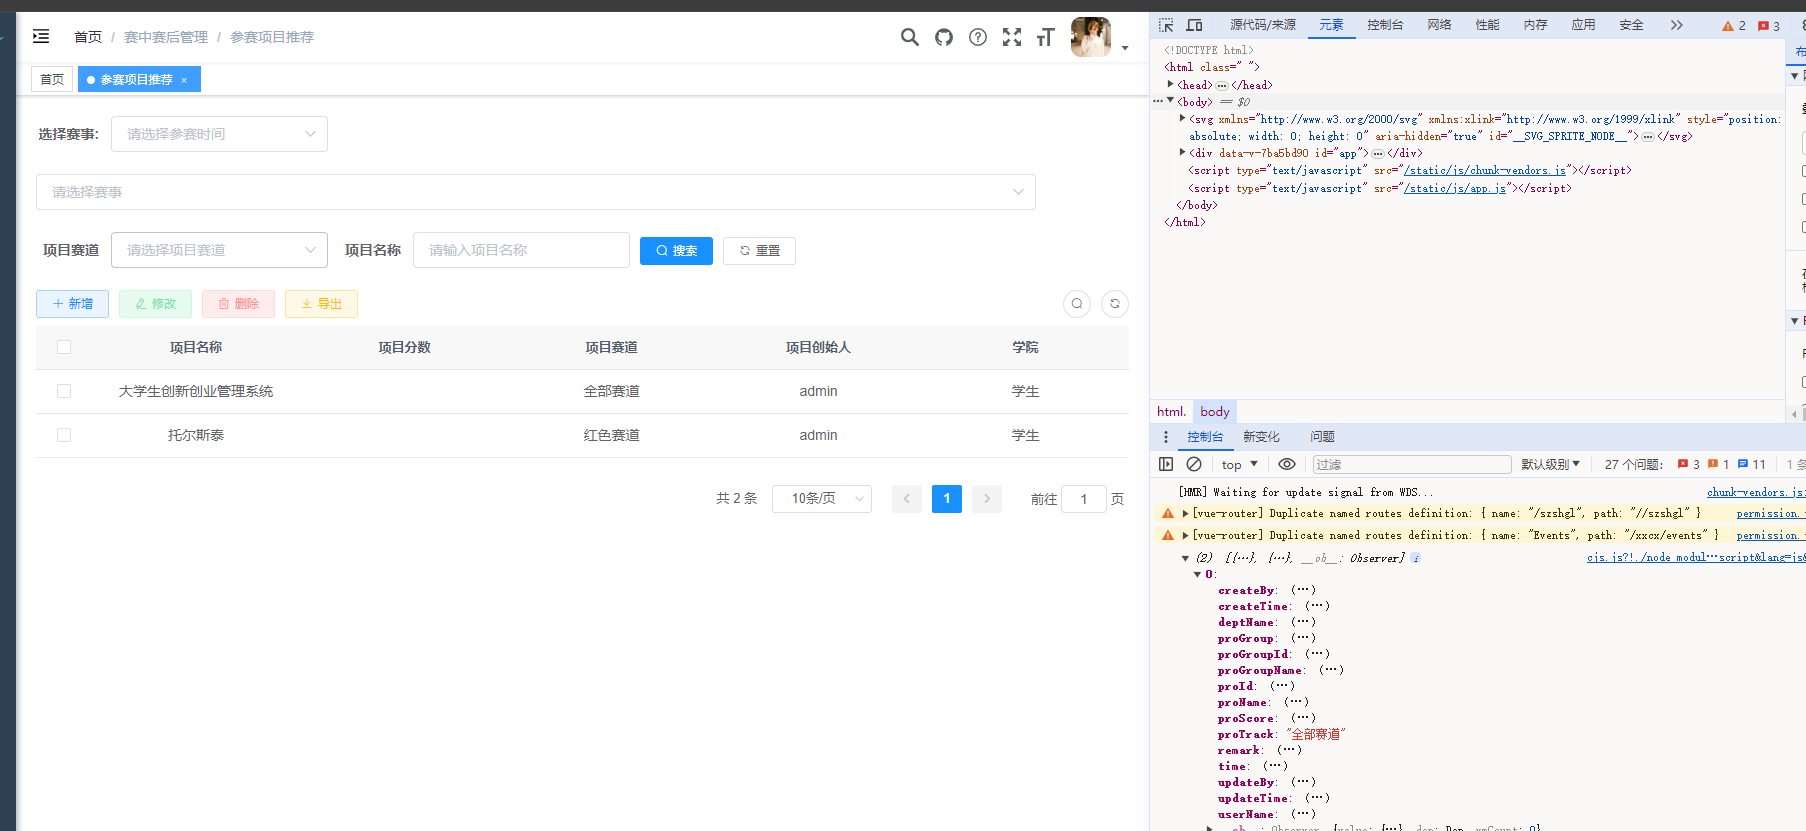
Task: Focus the 前往 page number input
Action: coord(1084,498)
